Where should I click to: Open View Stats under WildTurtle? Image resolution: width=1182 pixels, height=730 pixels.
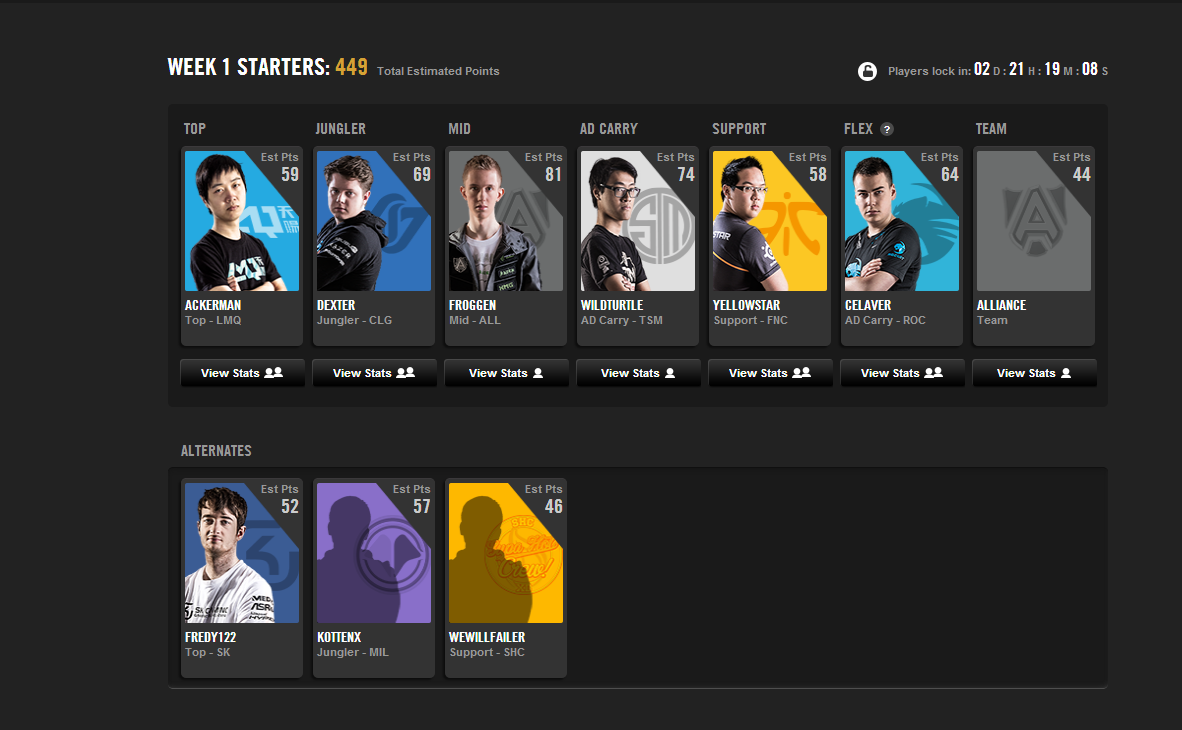click(x=638, y=373)
